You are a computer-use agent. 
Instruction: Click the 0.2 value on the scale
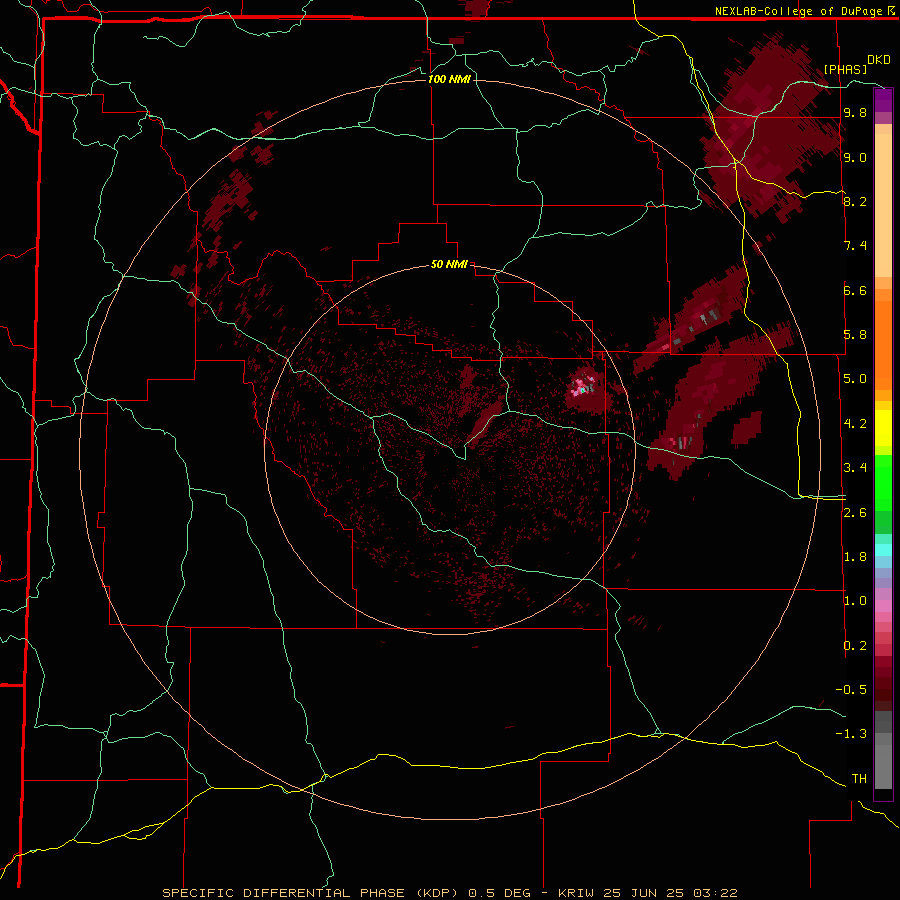855,646
